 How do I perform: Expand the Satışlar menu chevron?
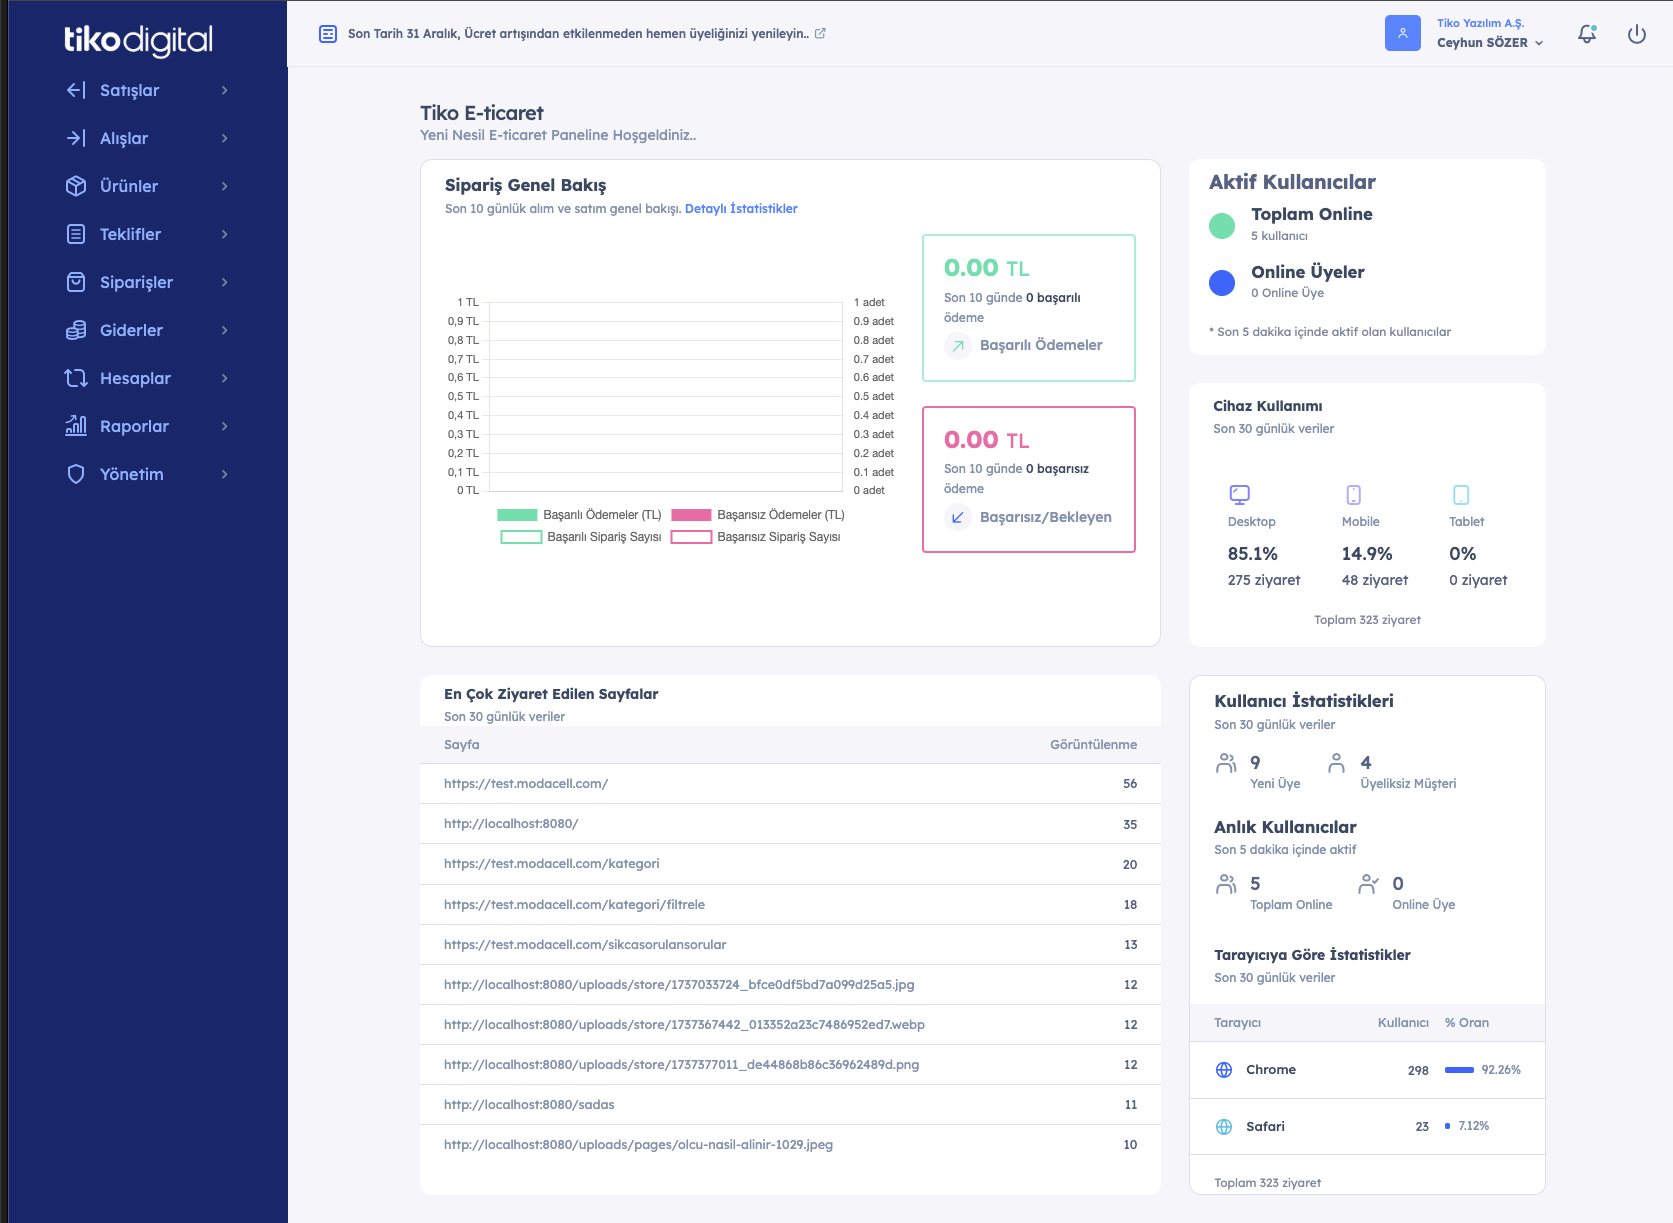pos(224,90)
